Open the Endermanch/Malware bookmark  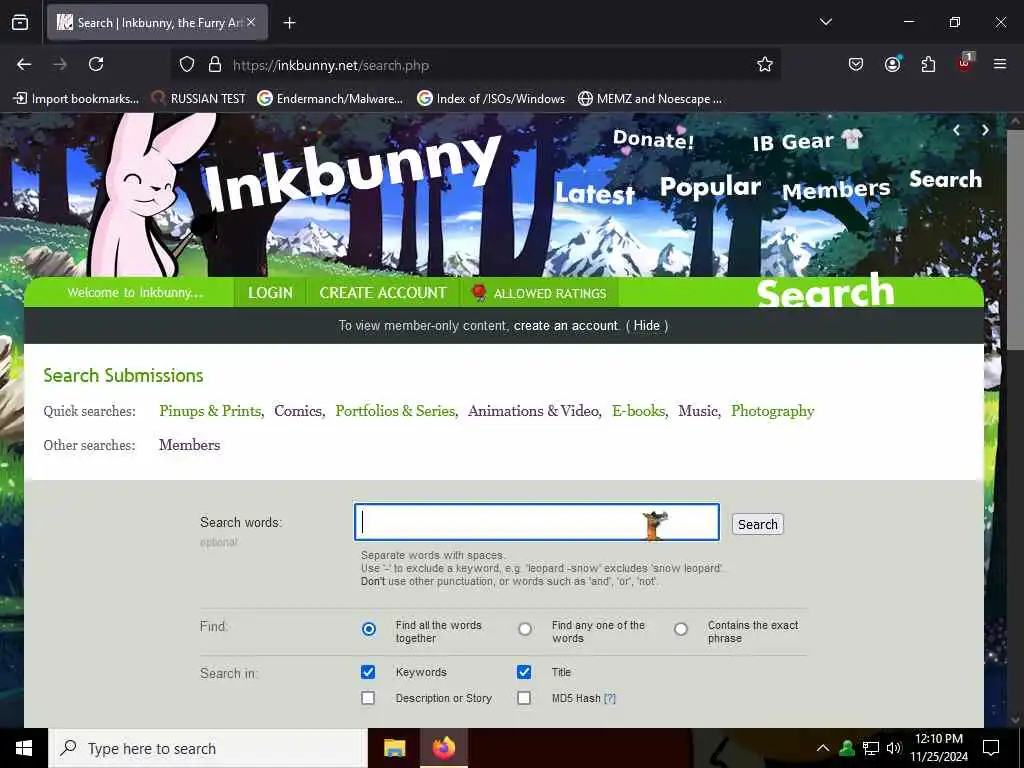click(x=330, y=99)
